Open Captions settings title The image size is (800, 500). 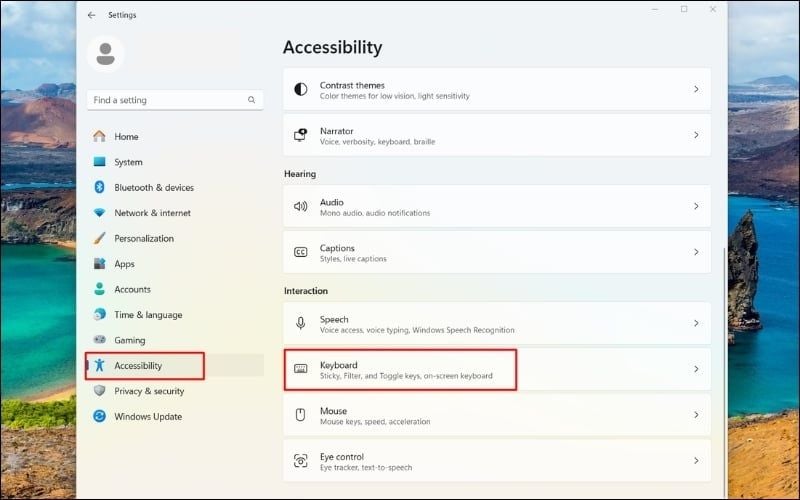(337, 248)
